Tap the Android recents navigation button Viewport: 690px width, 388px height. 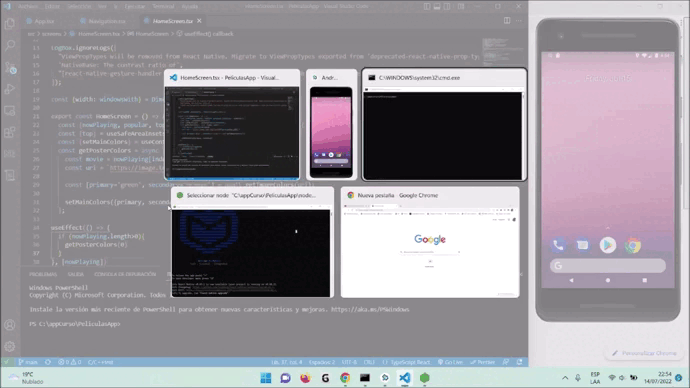click(x=645, y=280)
